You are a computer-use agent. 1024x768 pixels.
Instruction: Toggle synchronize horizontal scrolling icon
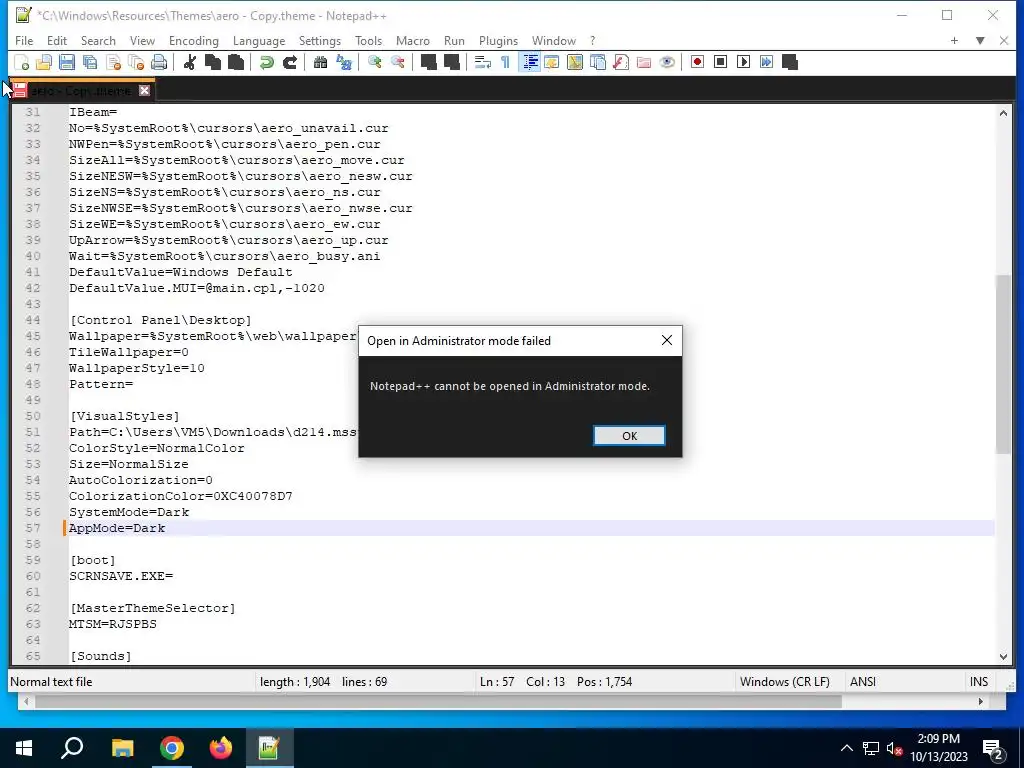[451, 62]
